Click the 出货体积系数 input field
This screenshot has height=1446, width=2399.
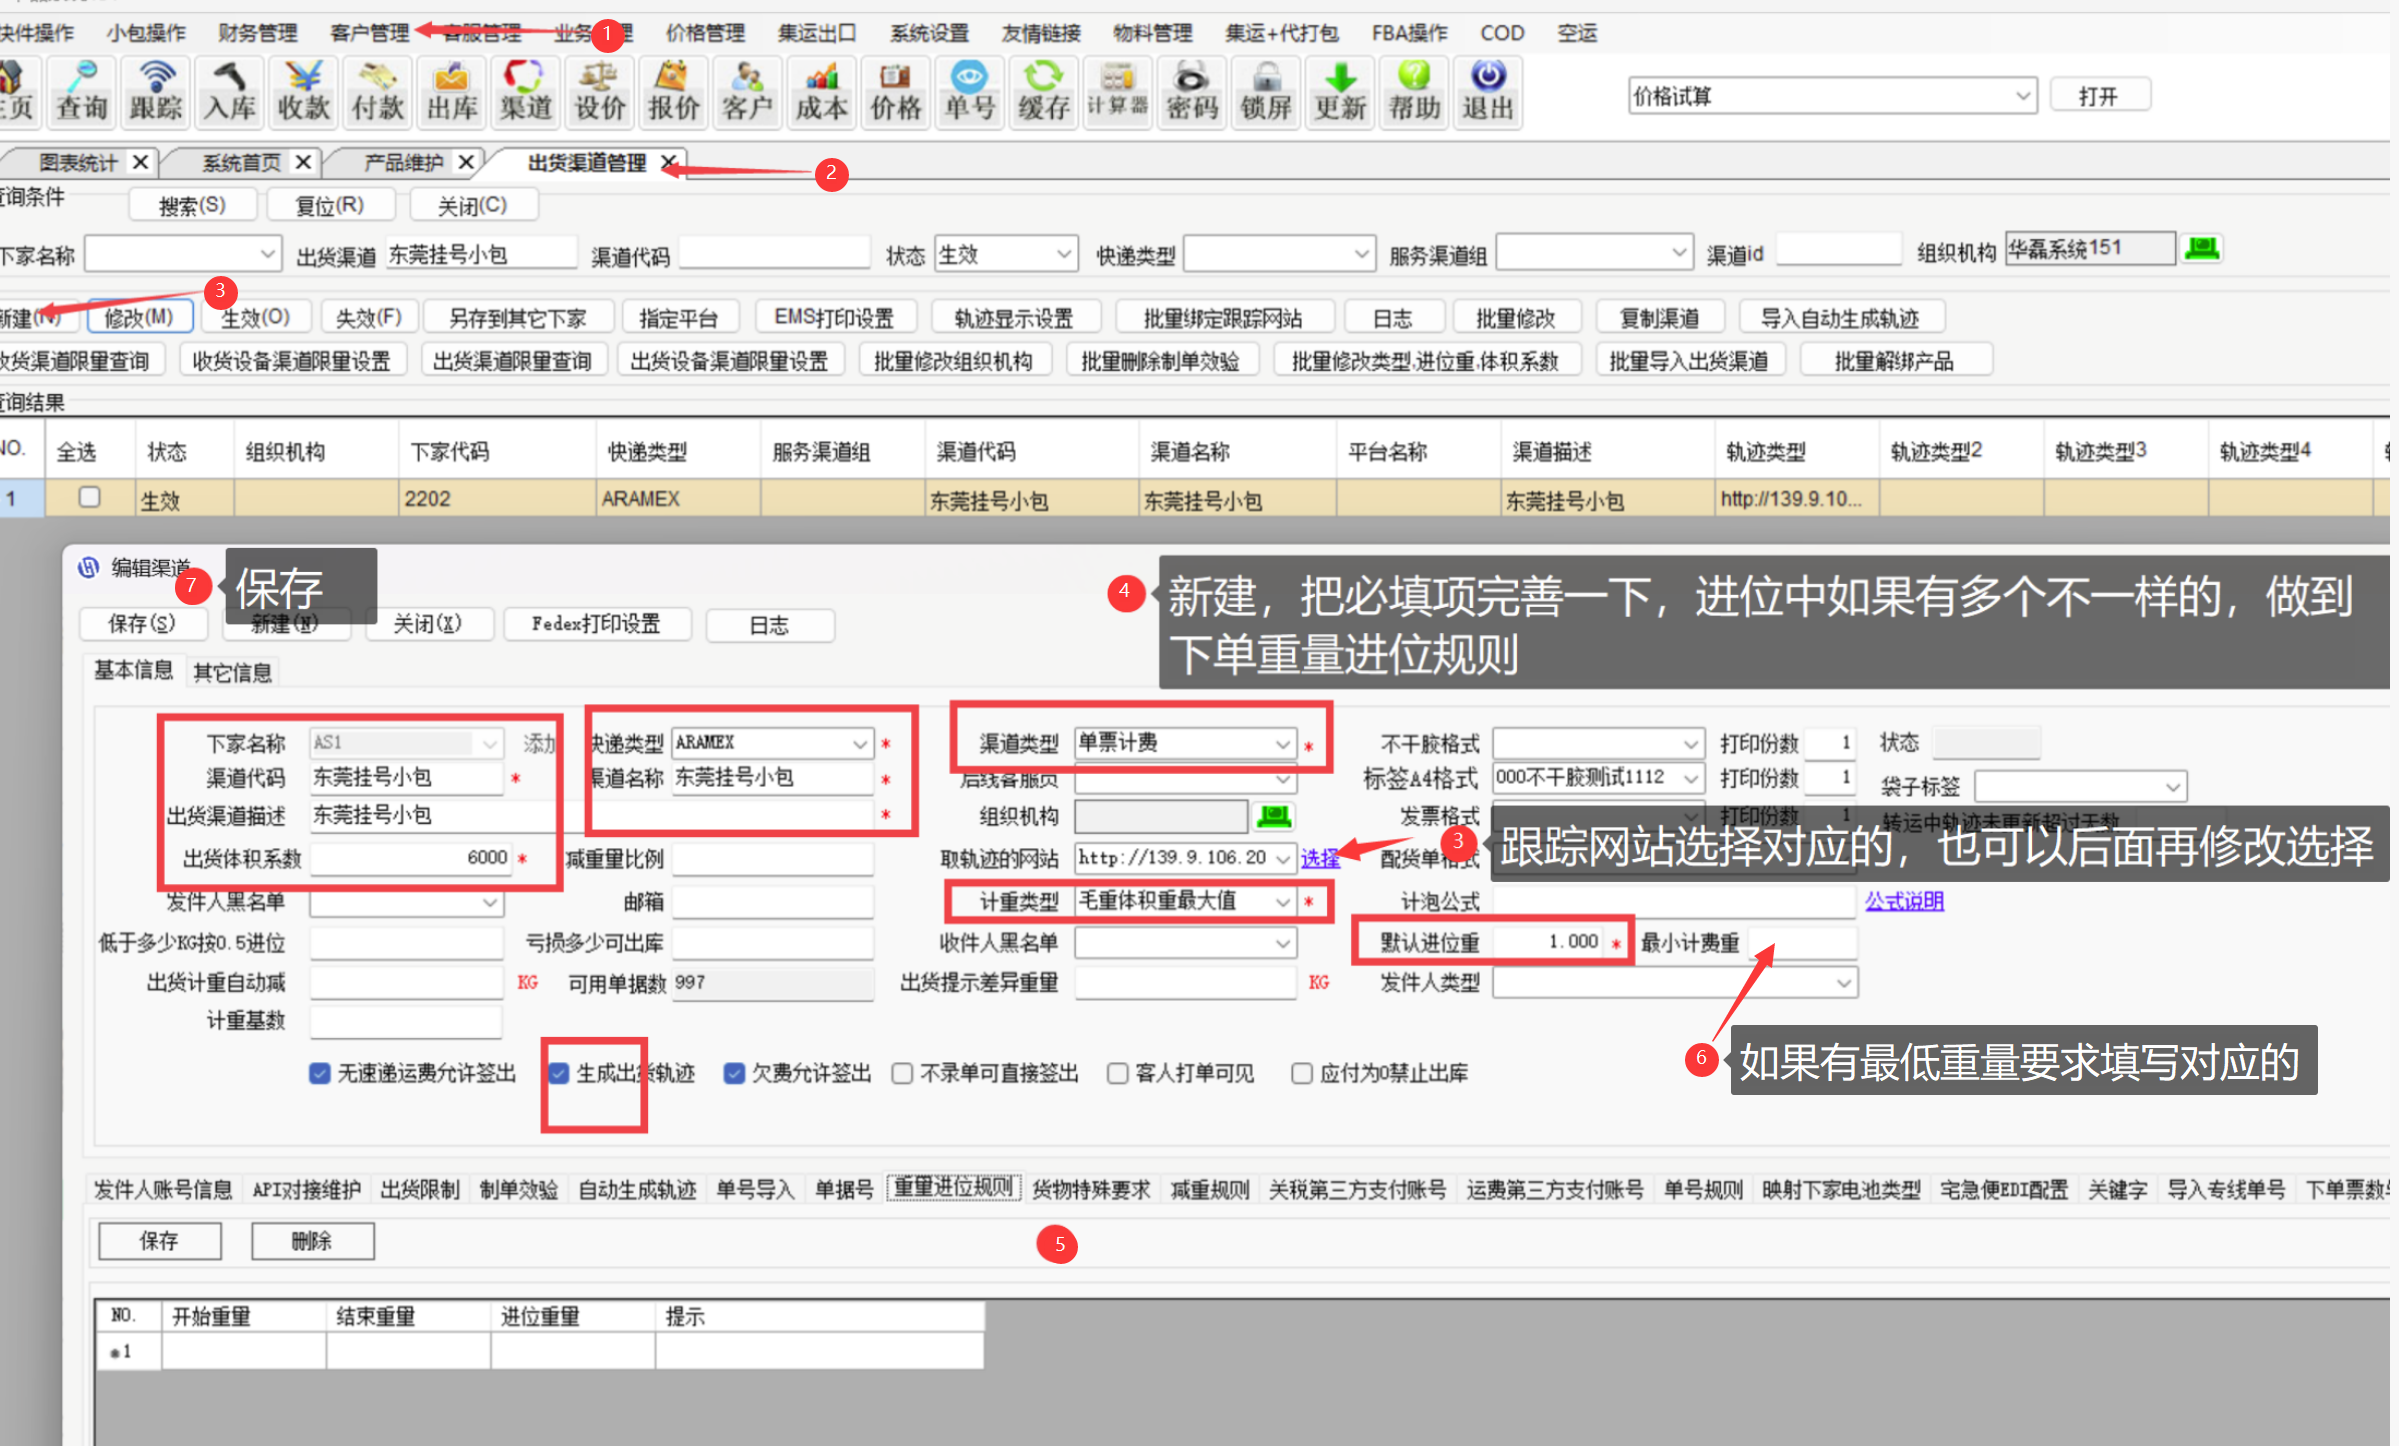point(410,858)
